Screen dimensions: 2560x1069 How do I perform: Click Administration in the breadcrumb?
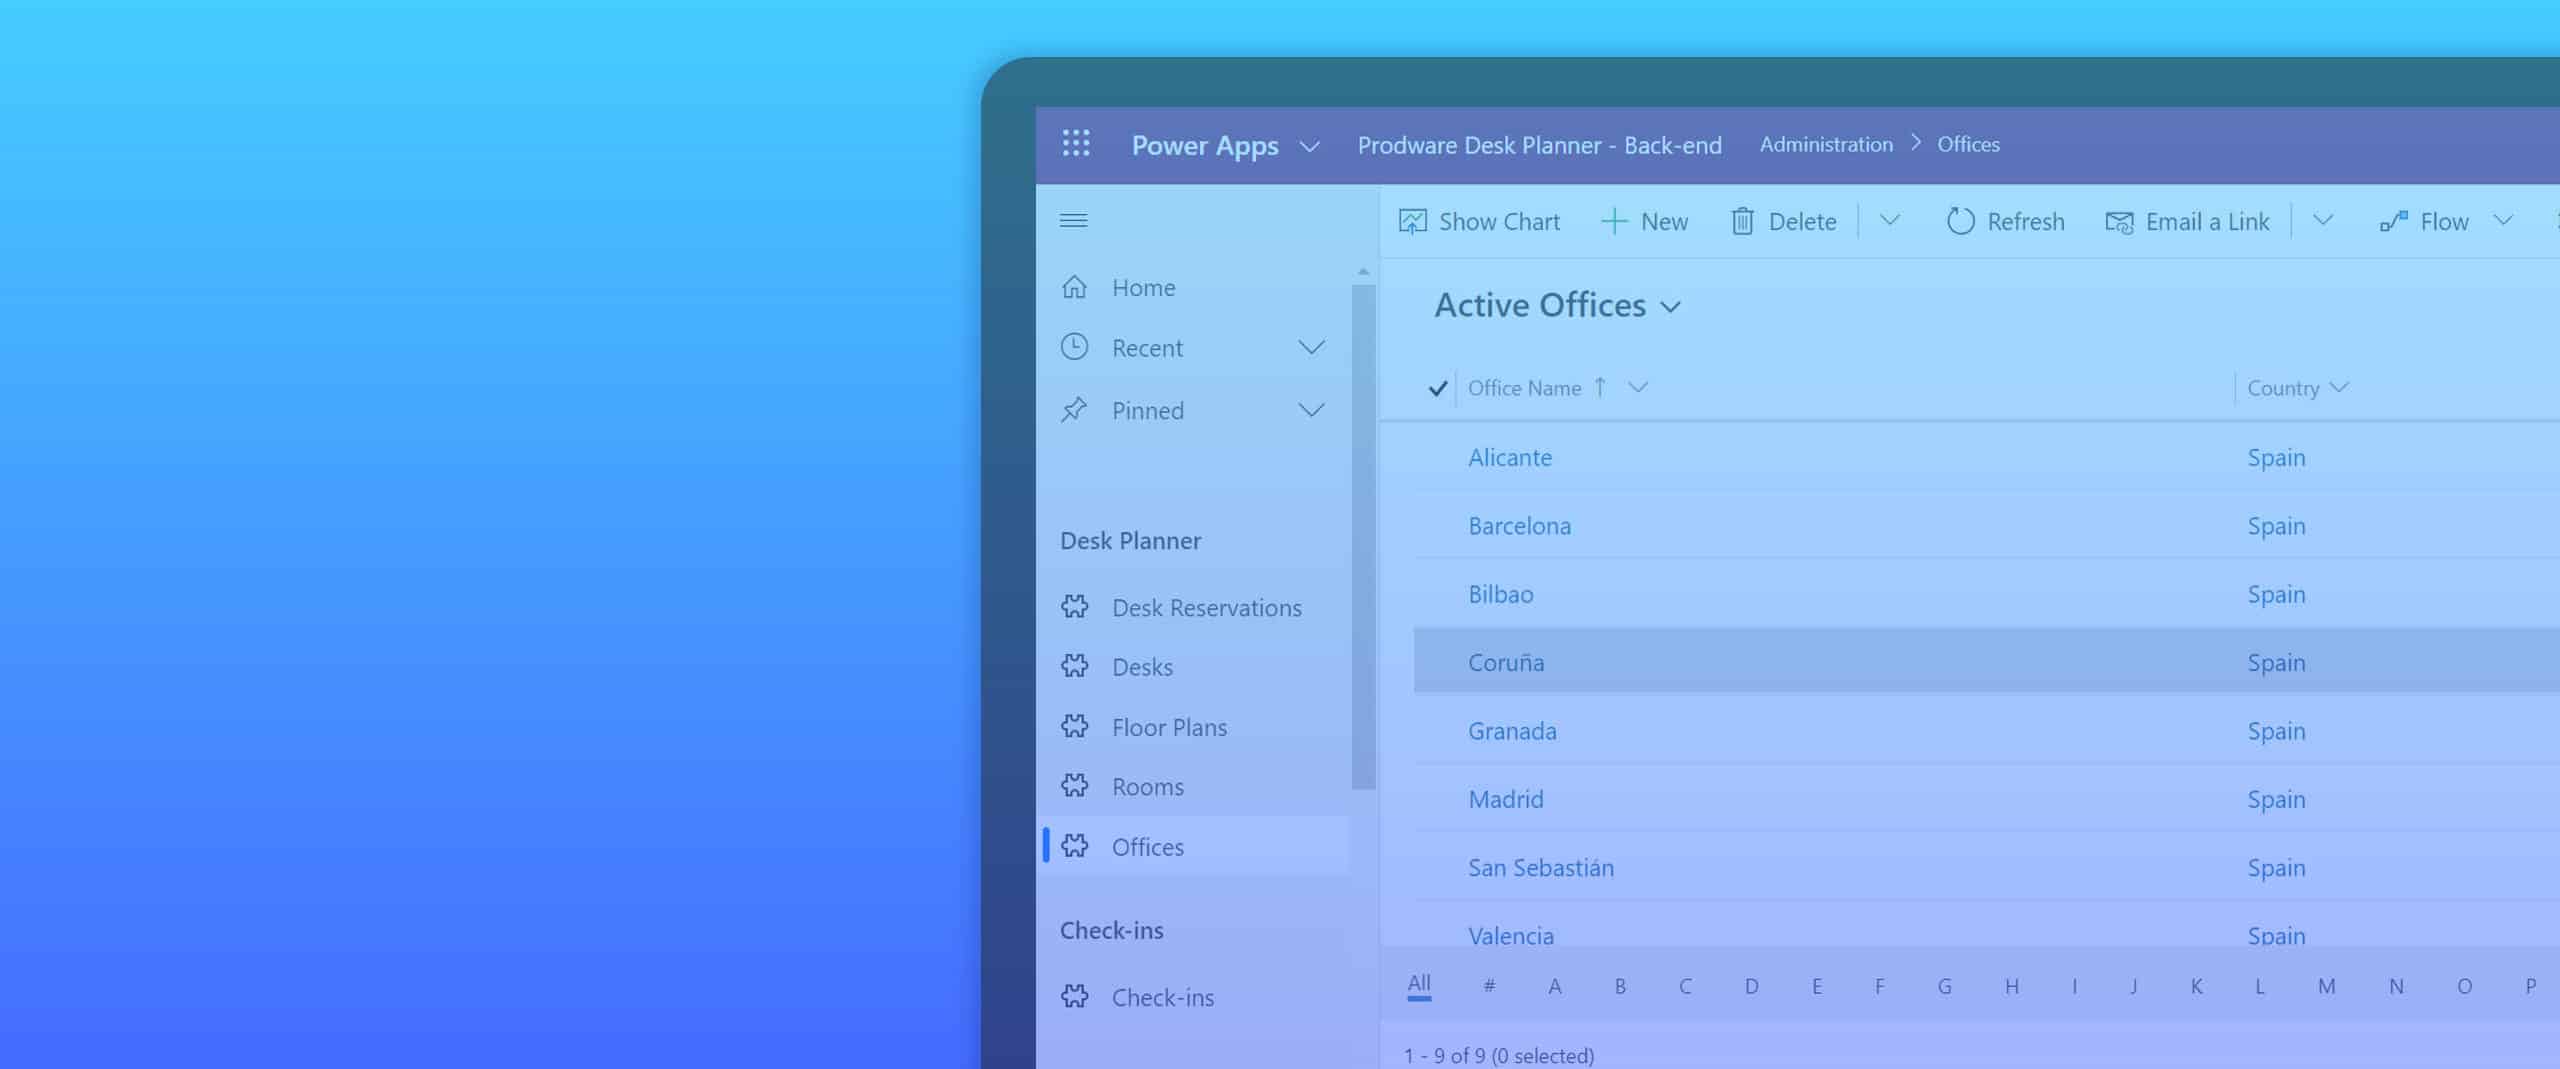[1826, 144]
